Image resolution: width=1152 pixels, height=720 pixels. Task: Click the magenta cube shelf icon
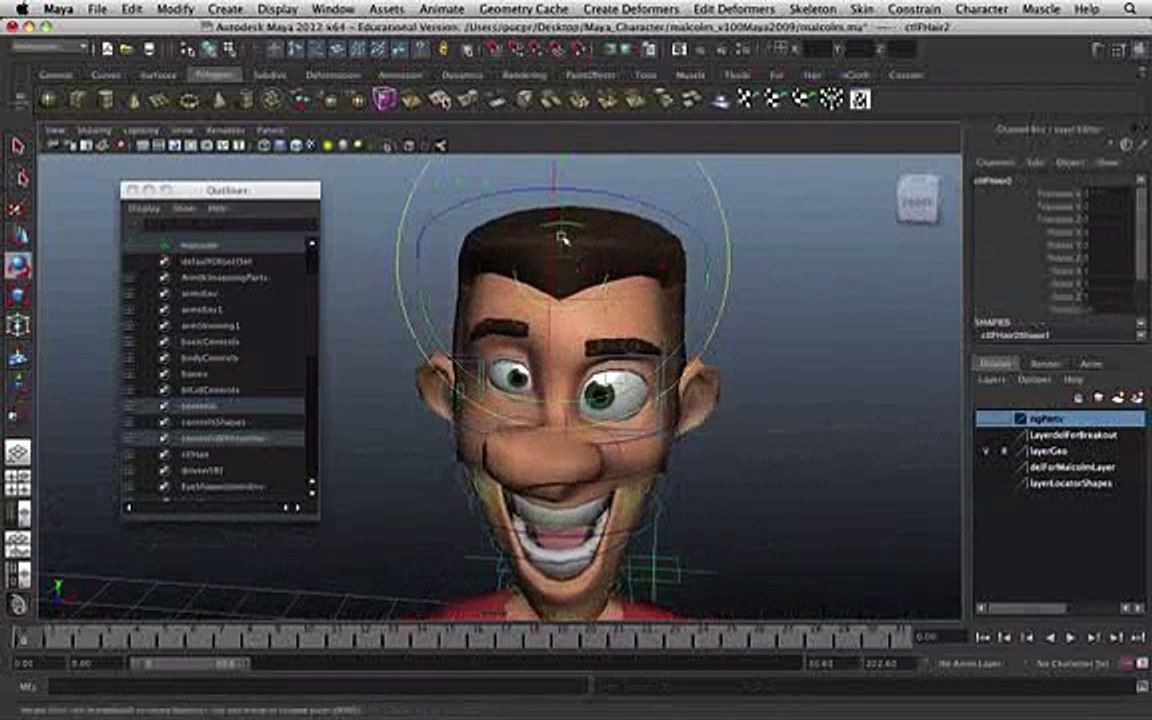[x=384, y=98]
